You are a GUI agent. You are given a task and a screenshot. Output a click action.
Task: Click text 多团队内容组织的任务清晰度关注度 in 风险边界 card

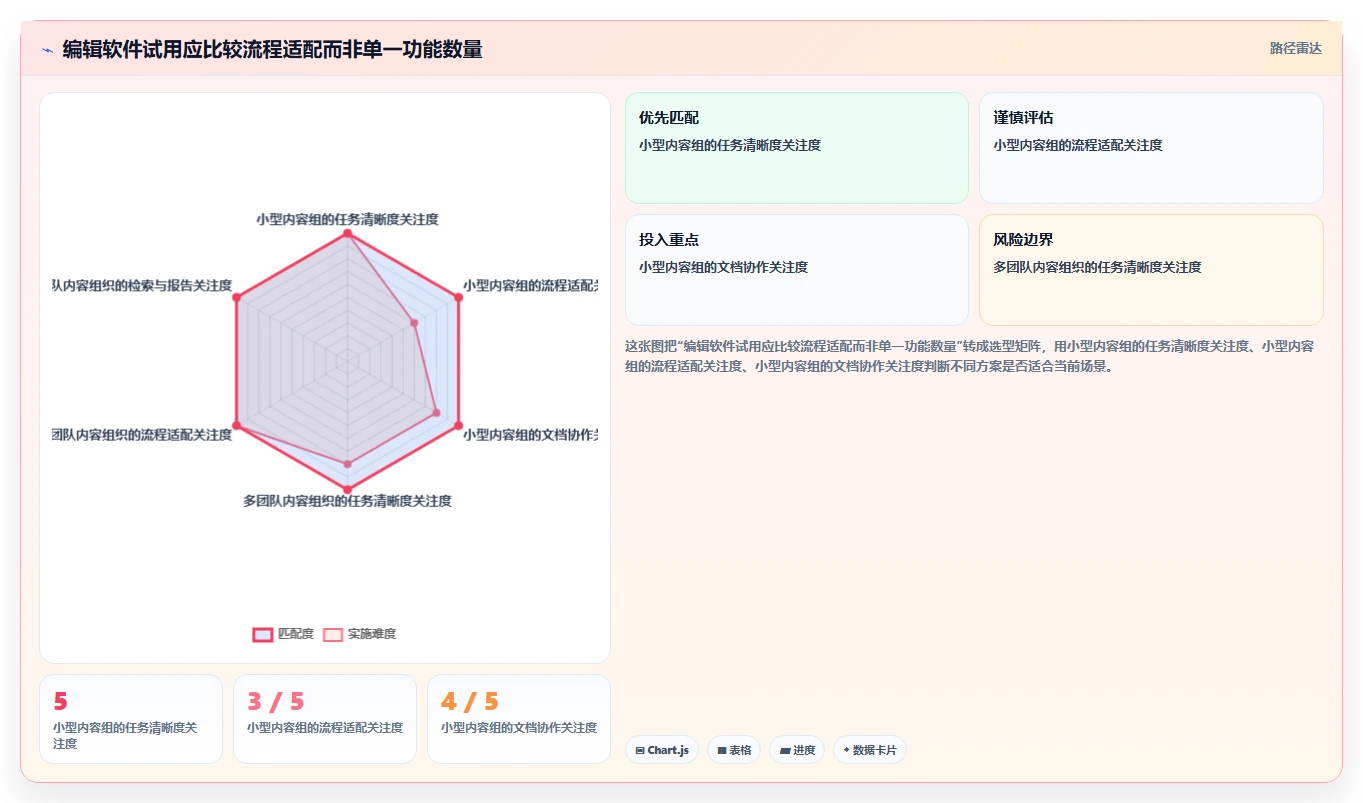(x=1097, y=267)
